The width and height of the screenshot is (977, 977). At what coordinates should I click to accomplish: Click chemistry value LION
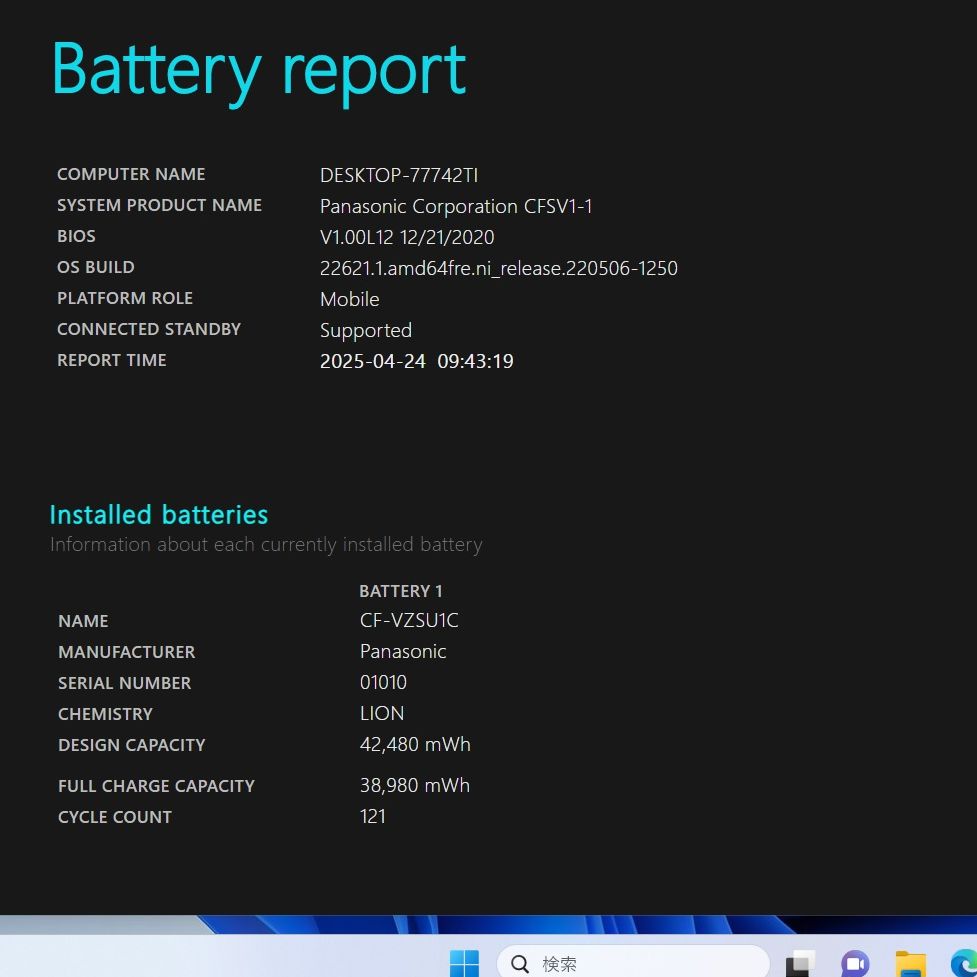[382, 713]
